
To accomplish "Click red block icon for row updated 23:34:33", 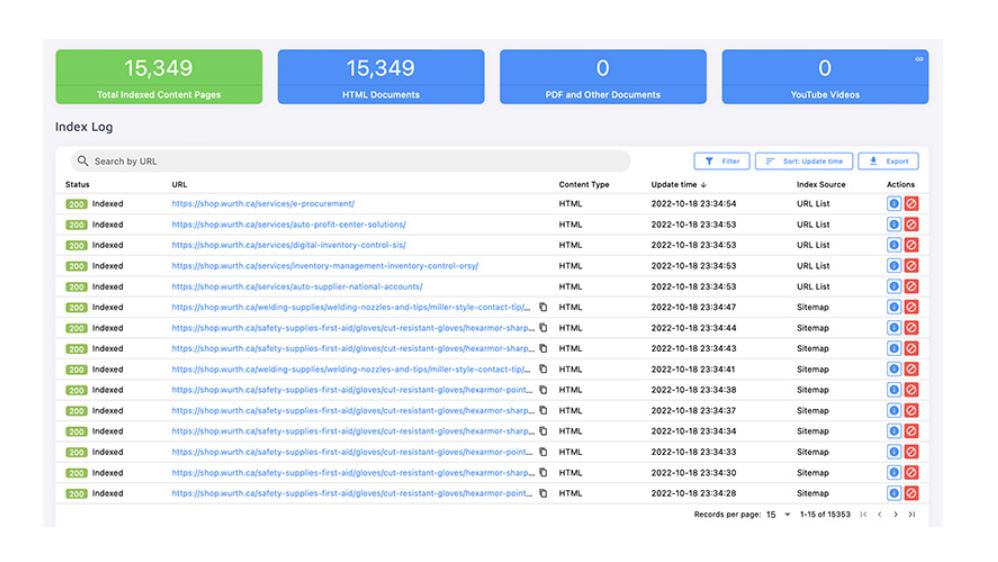I will (910, 452).
